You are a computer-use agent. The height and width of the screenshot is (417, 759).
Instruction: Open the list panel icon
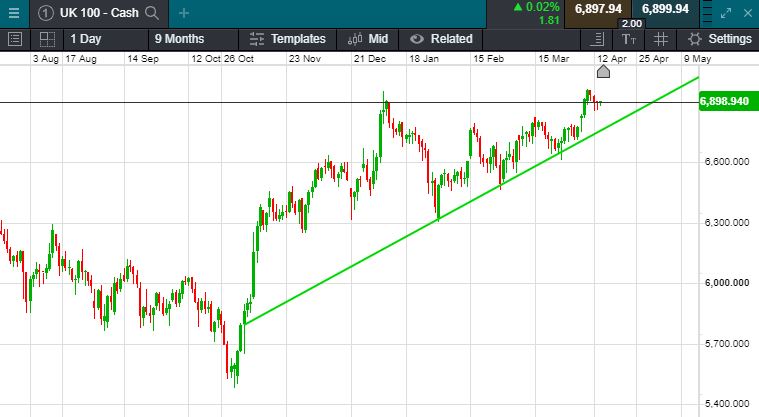(15, 39)
